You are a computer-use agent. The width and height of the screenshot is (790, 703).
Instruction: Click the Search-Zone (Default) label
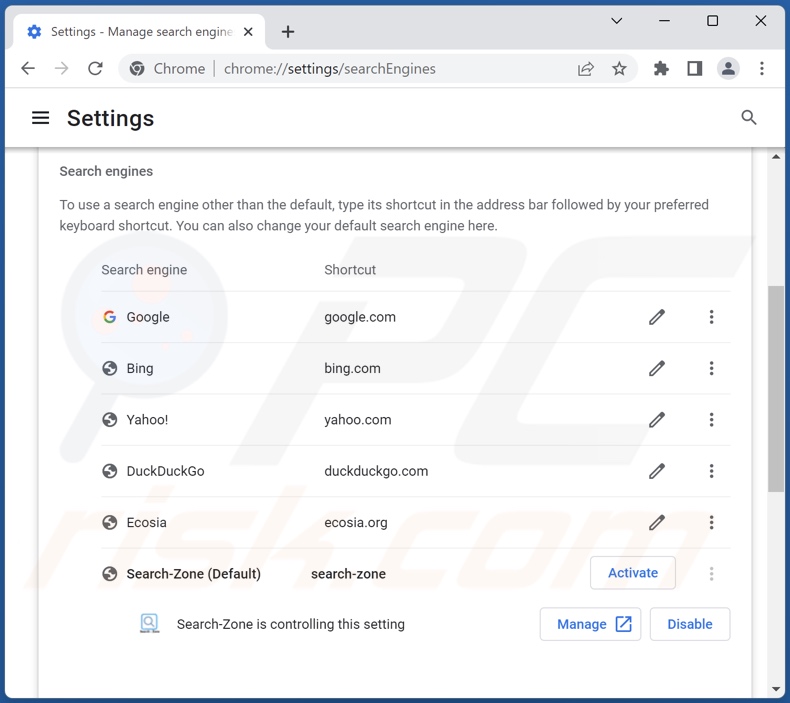(193, 573)
